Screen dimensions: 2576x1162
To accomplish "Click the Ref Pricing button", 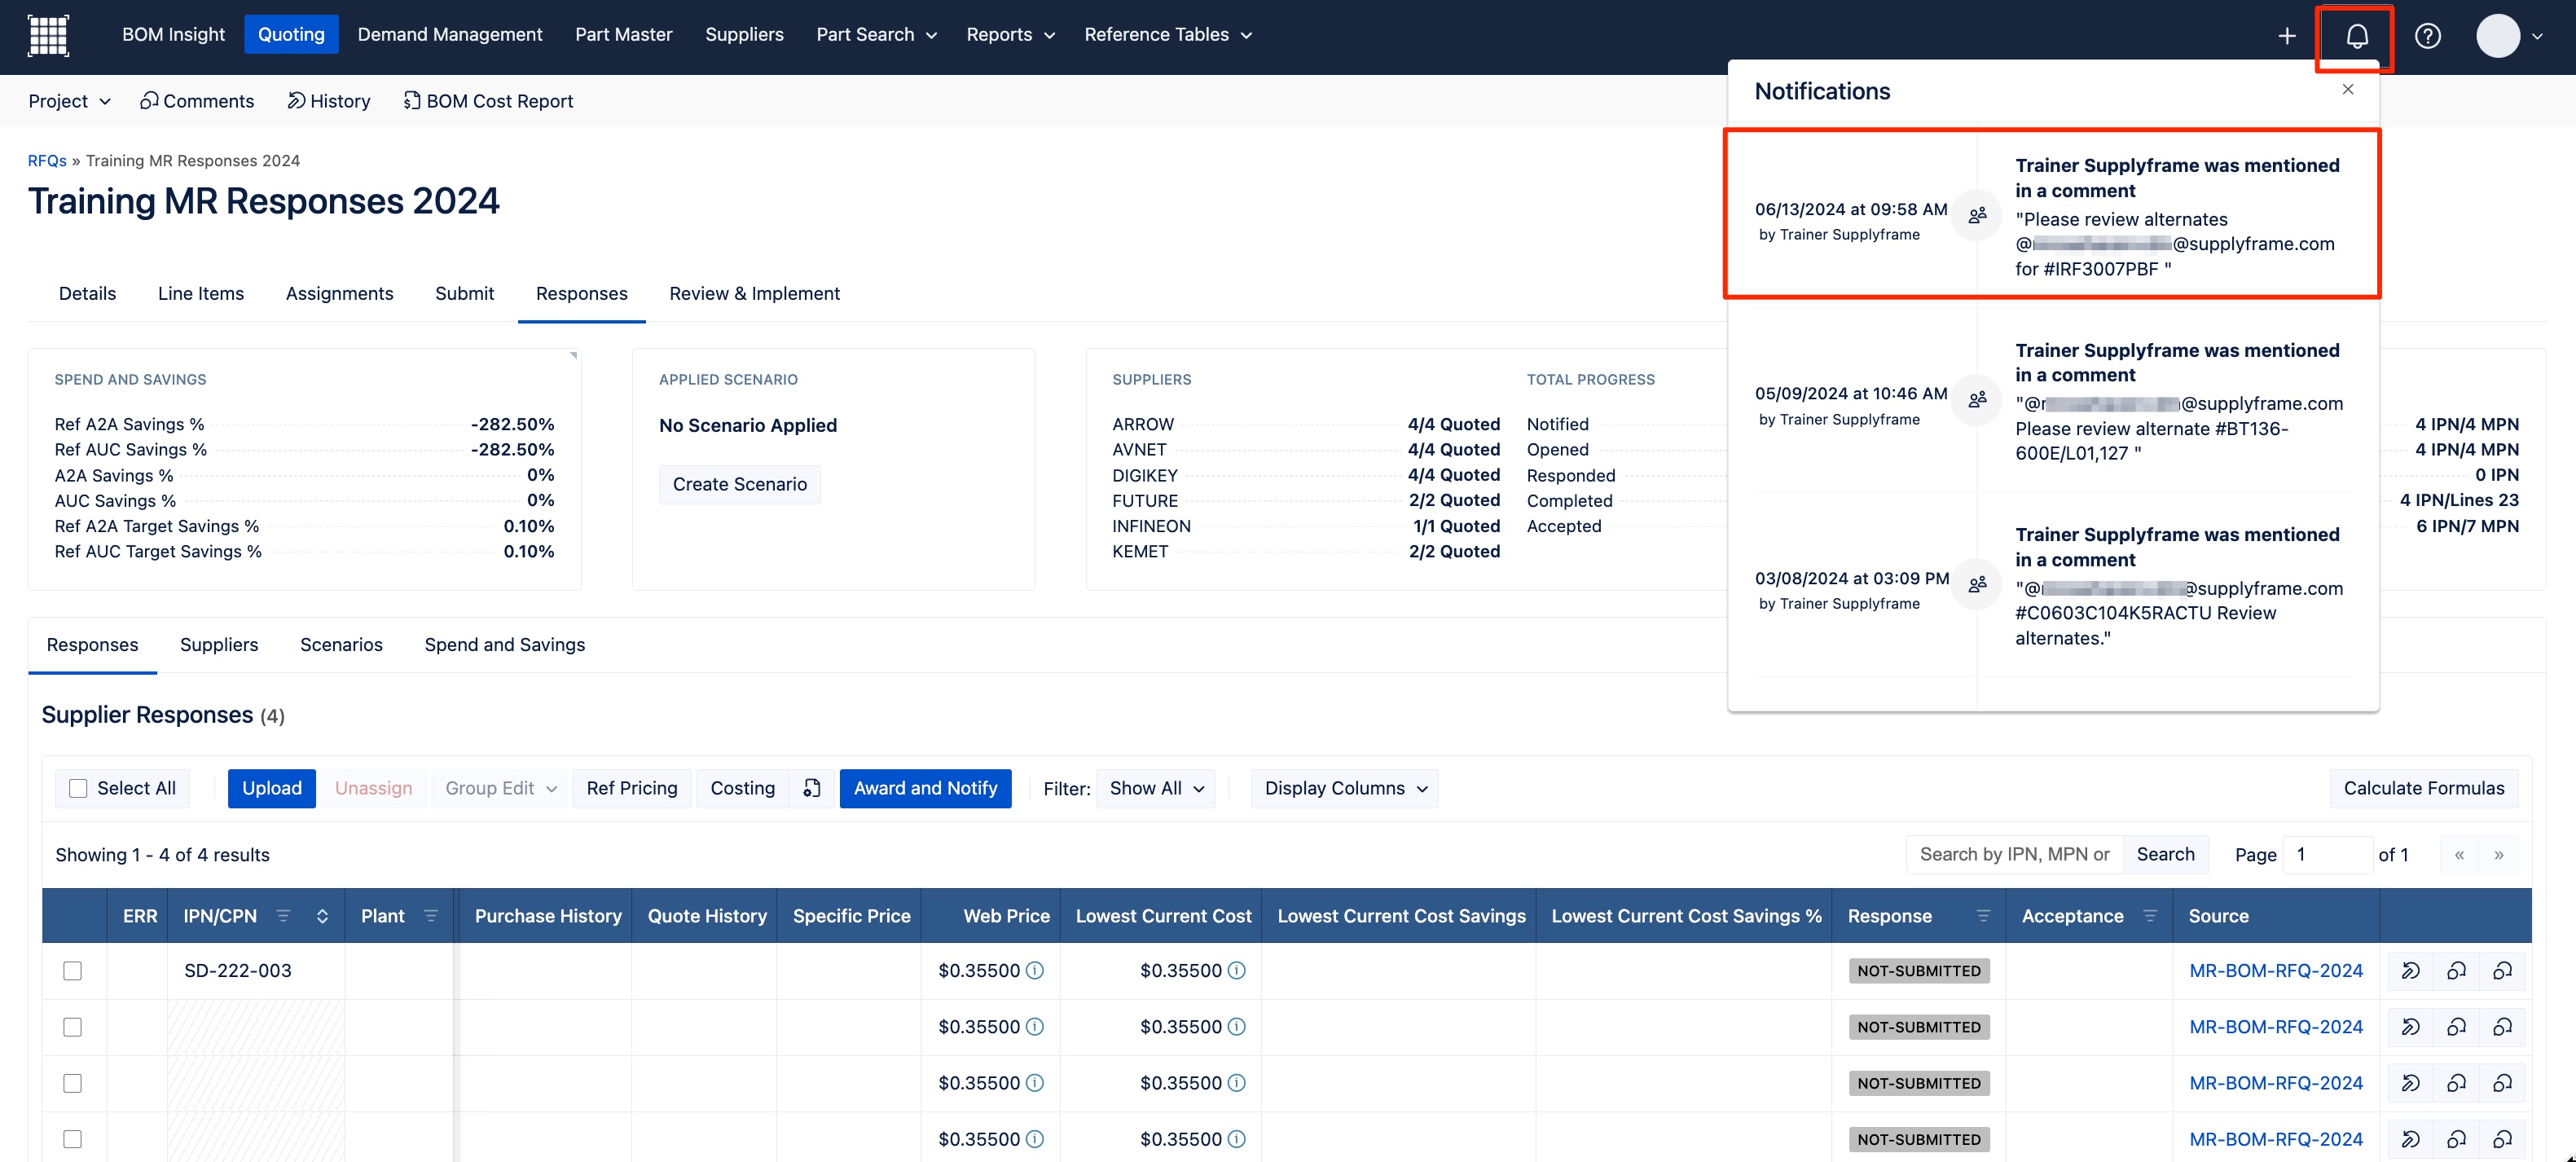I will coord(631,788).
